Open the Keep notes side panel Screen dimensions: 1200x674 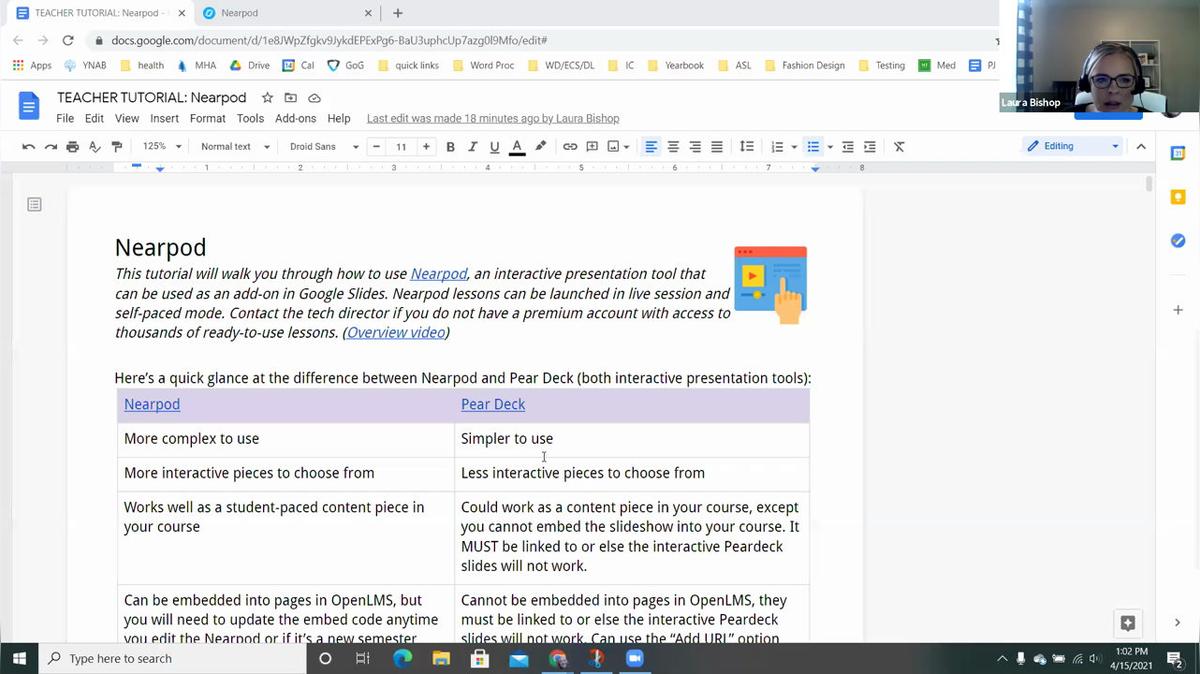[x=1178, y=197]
